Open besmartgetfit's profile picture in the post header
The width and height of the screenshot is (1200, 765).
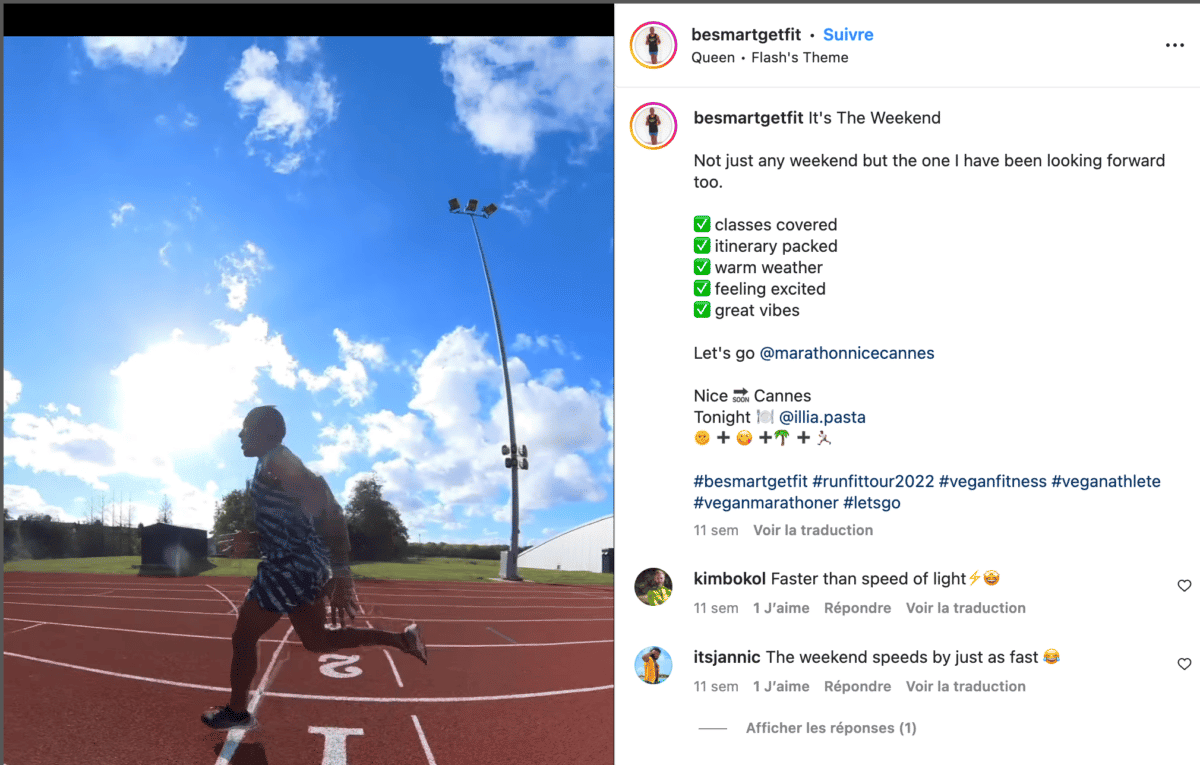coord(653,45)
